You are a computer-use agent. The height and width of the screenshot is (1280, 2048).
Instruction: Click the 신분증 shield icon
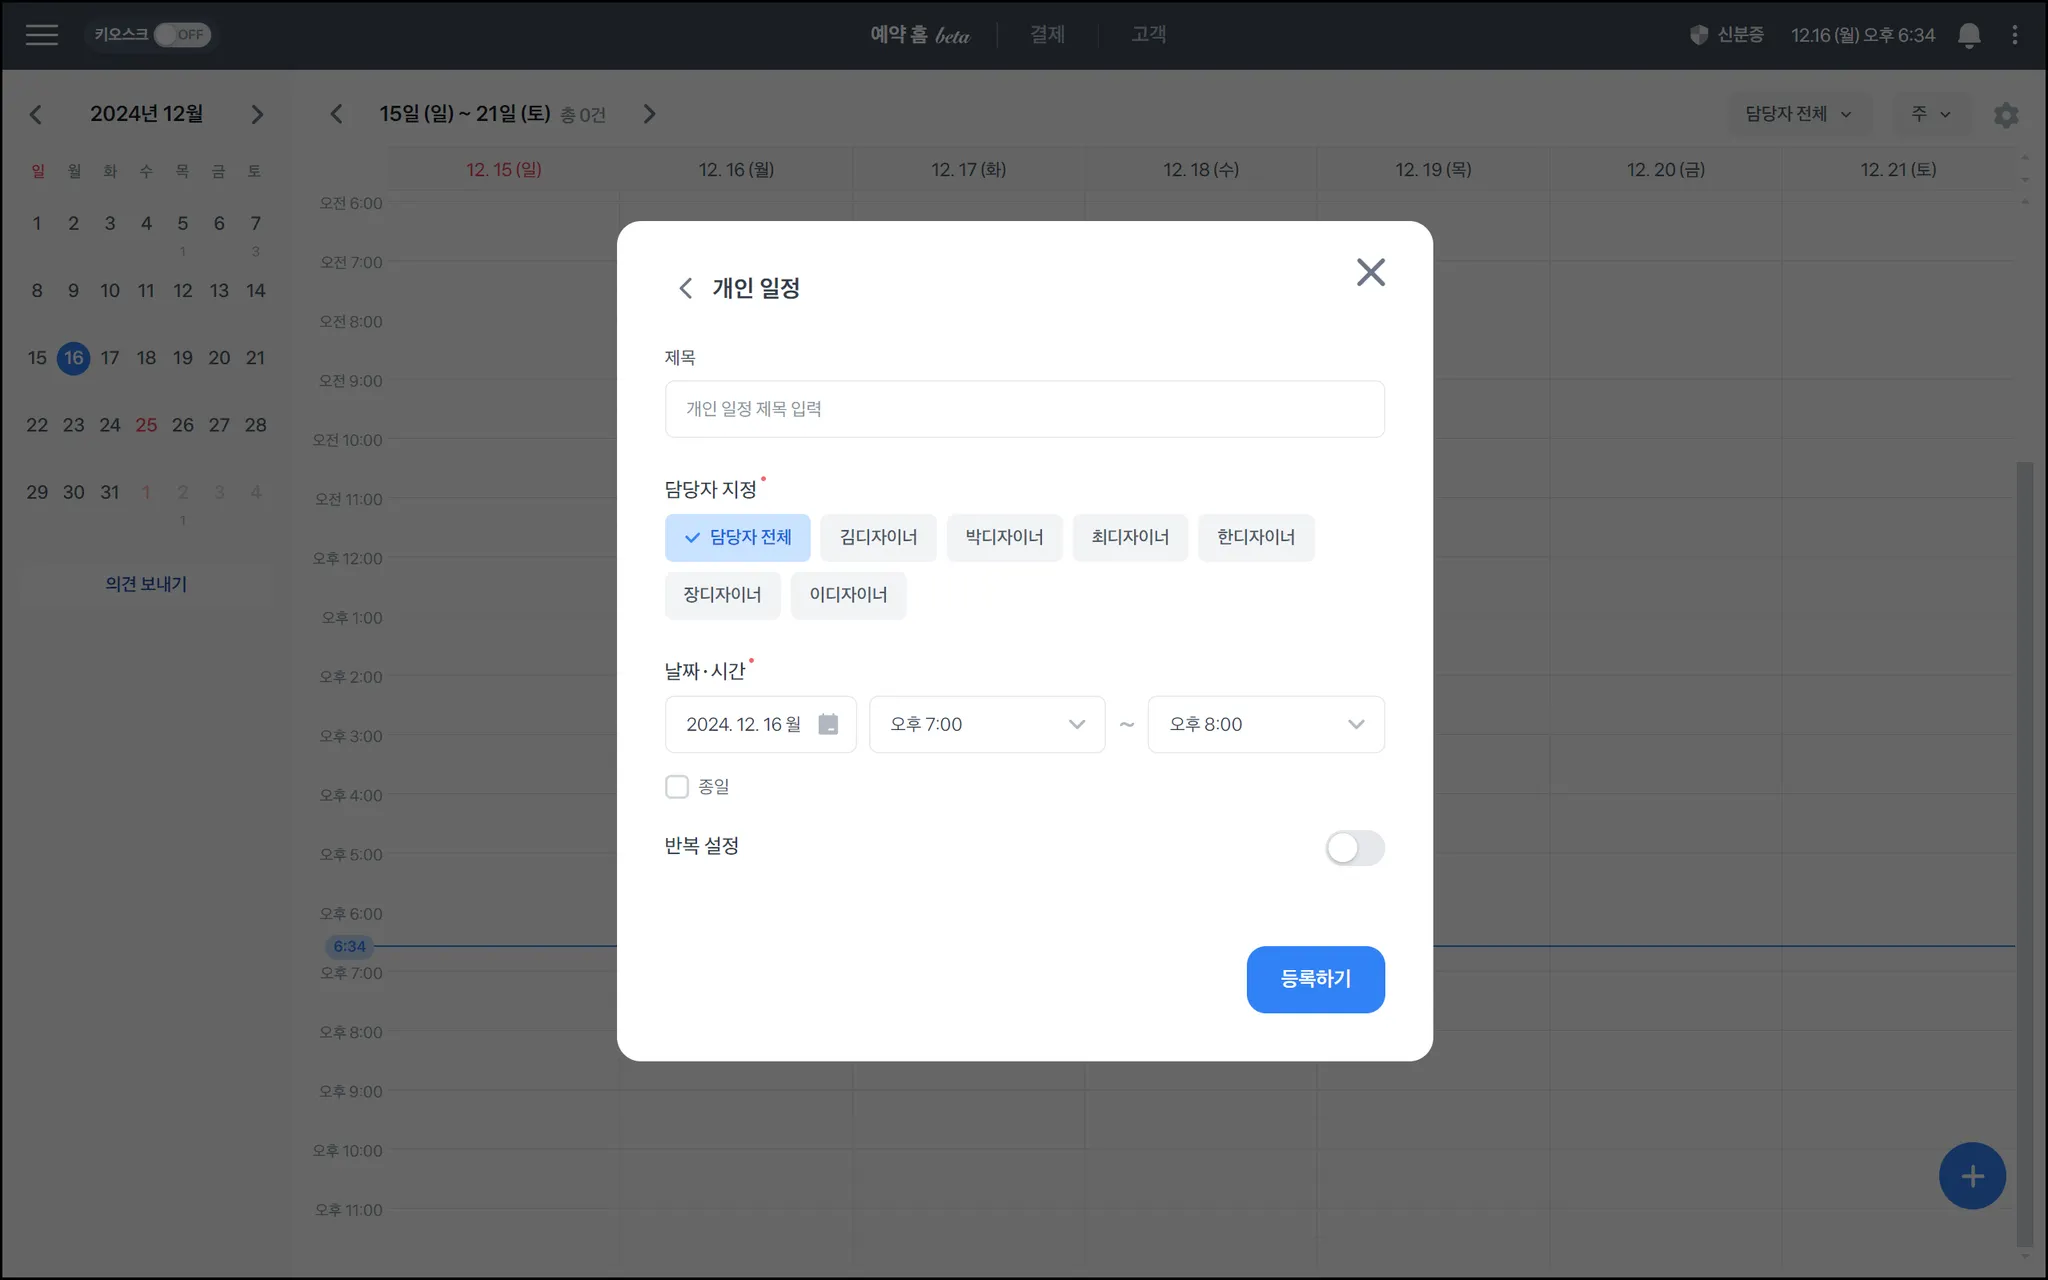point(1698,35)
